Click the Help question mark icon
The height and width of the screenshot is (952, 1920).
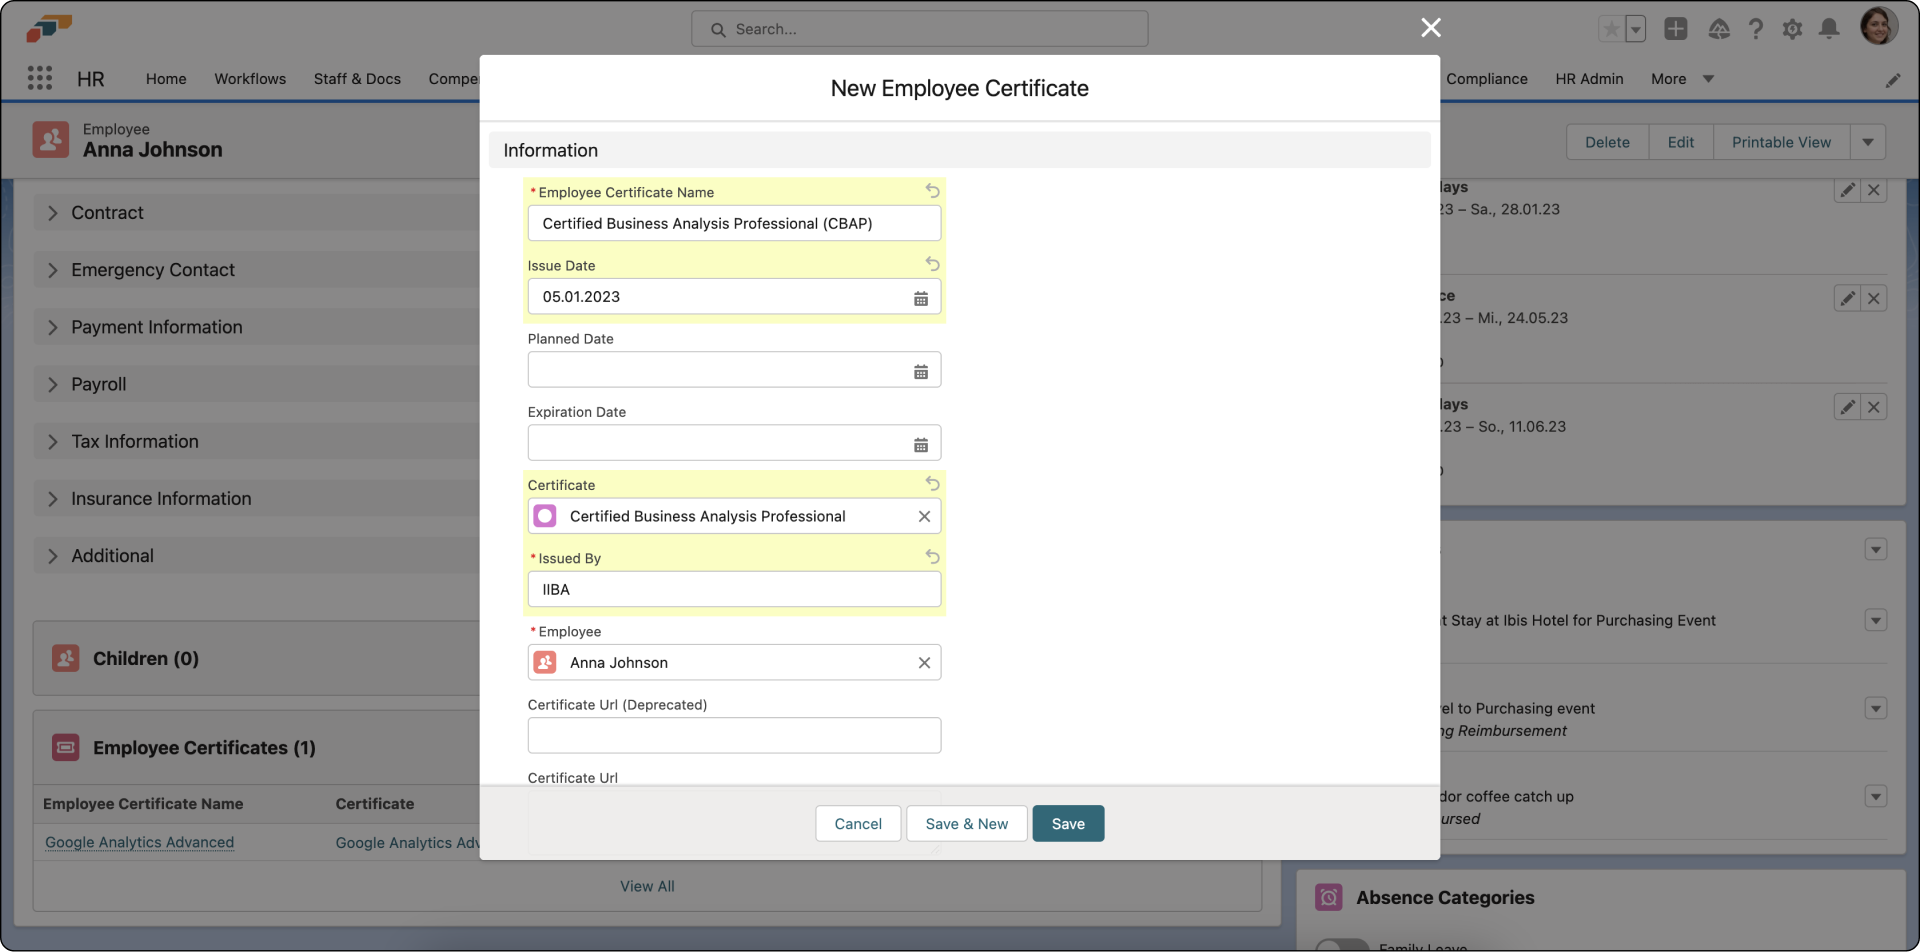click(x=1756, y=29)
